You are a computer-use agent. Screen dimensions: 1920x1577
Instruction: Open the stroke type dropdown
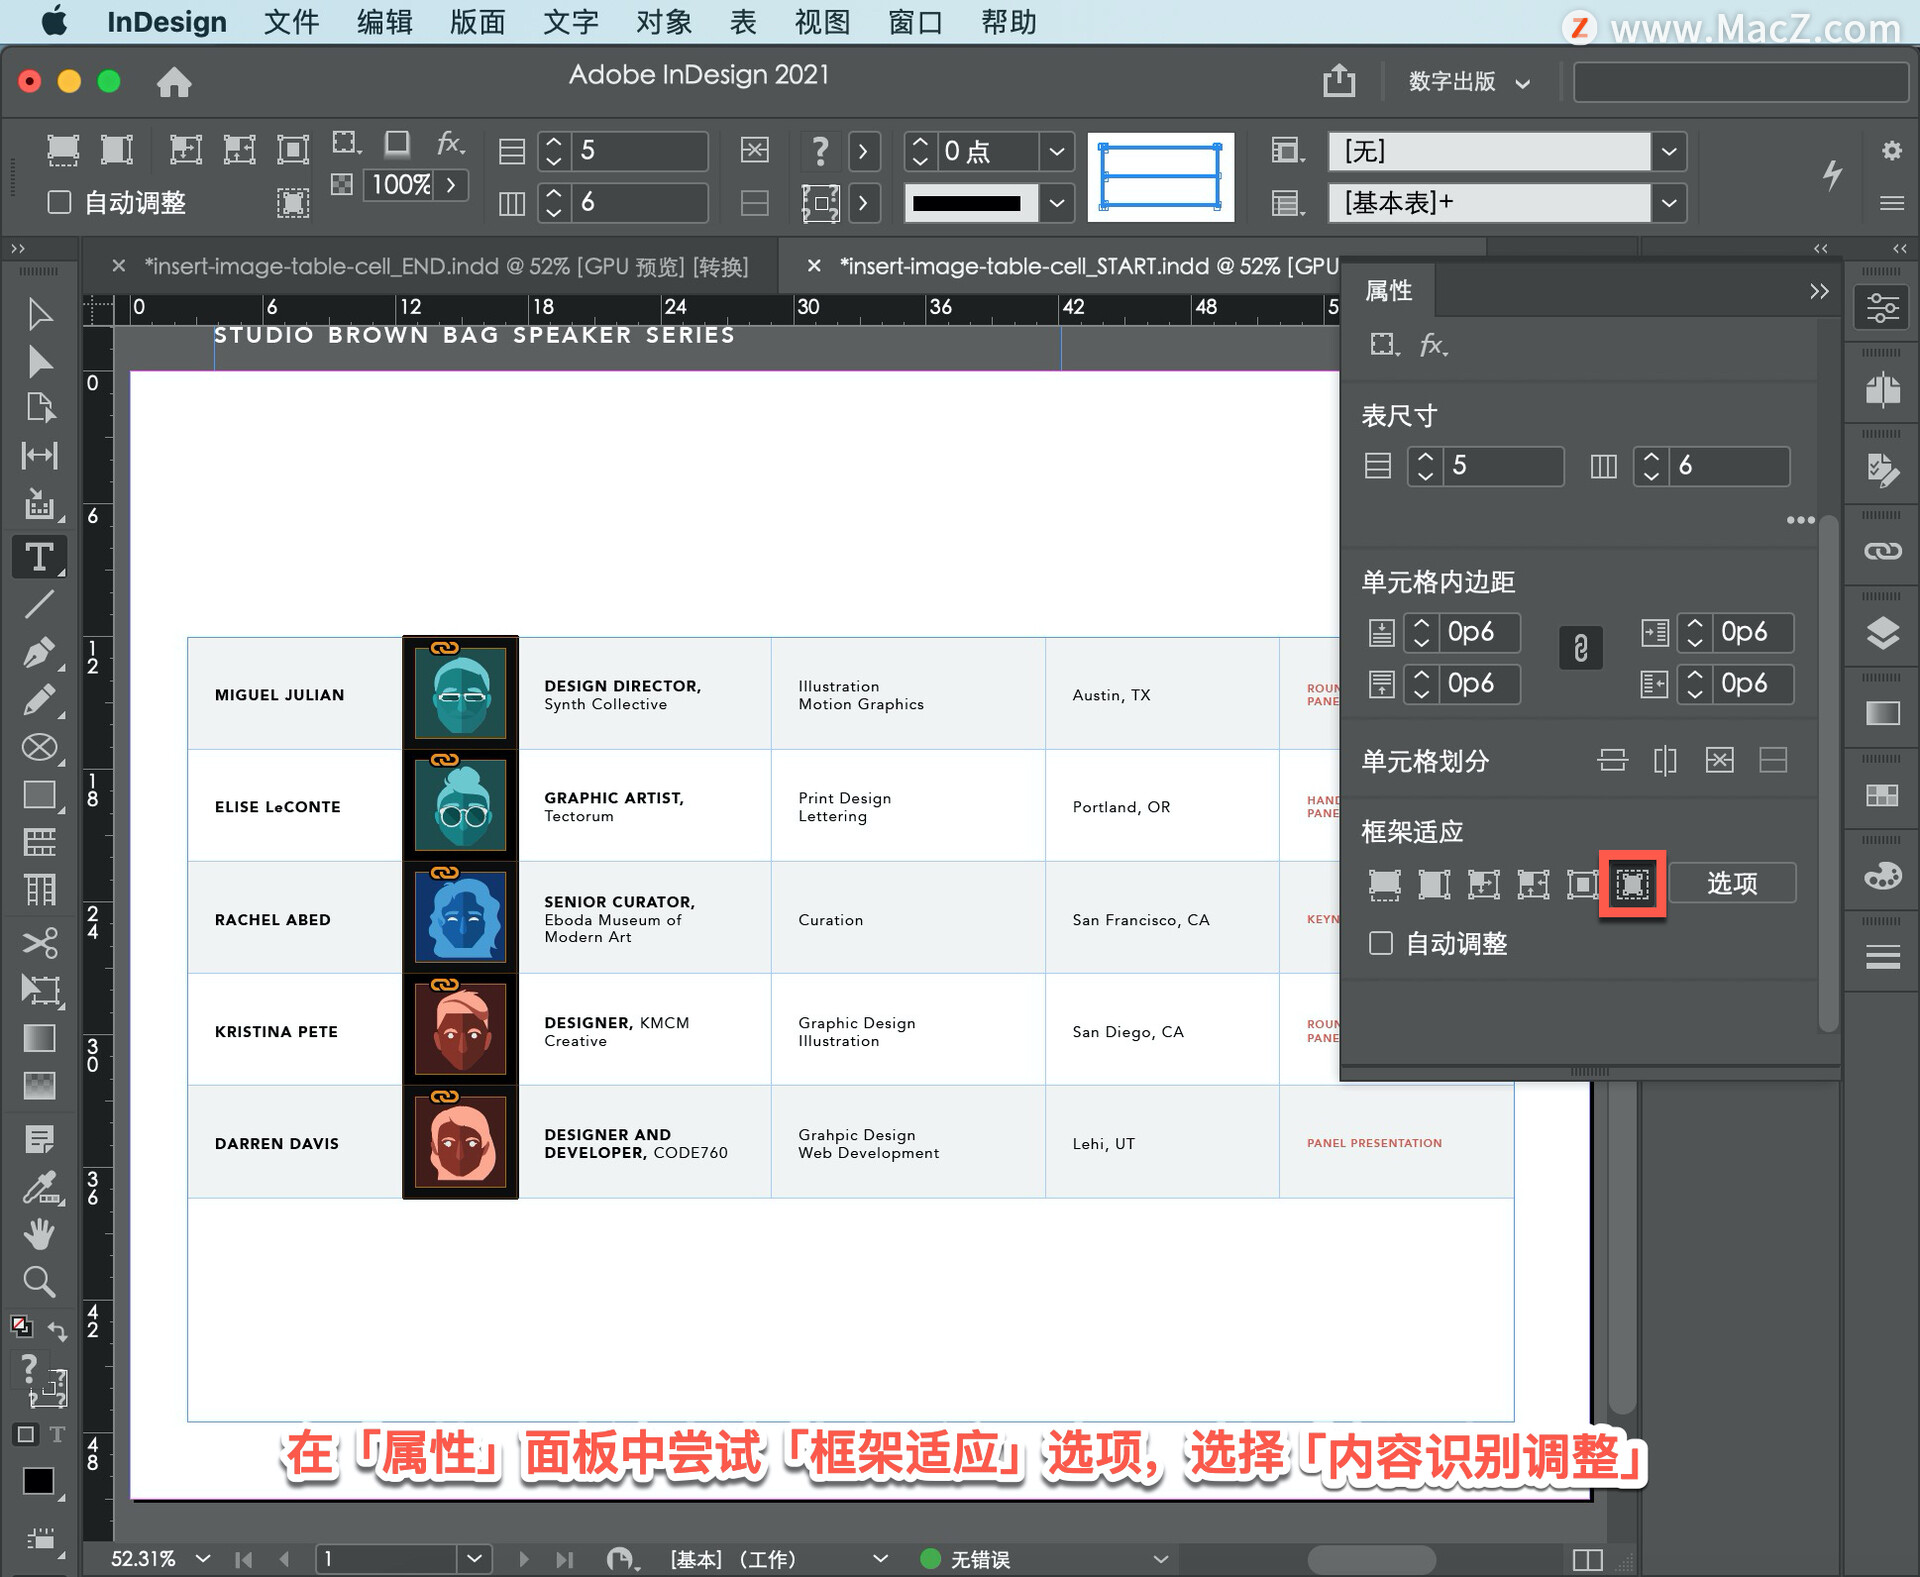(1056, 202)
